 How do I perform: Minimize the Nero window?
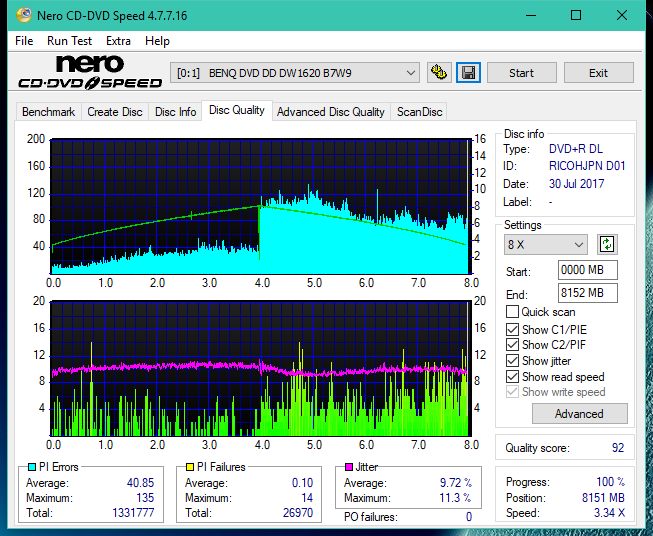coord(531,15)
